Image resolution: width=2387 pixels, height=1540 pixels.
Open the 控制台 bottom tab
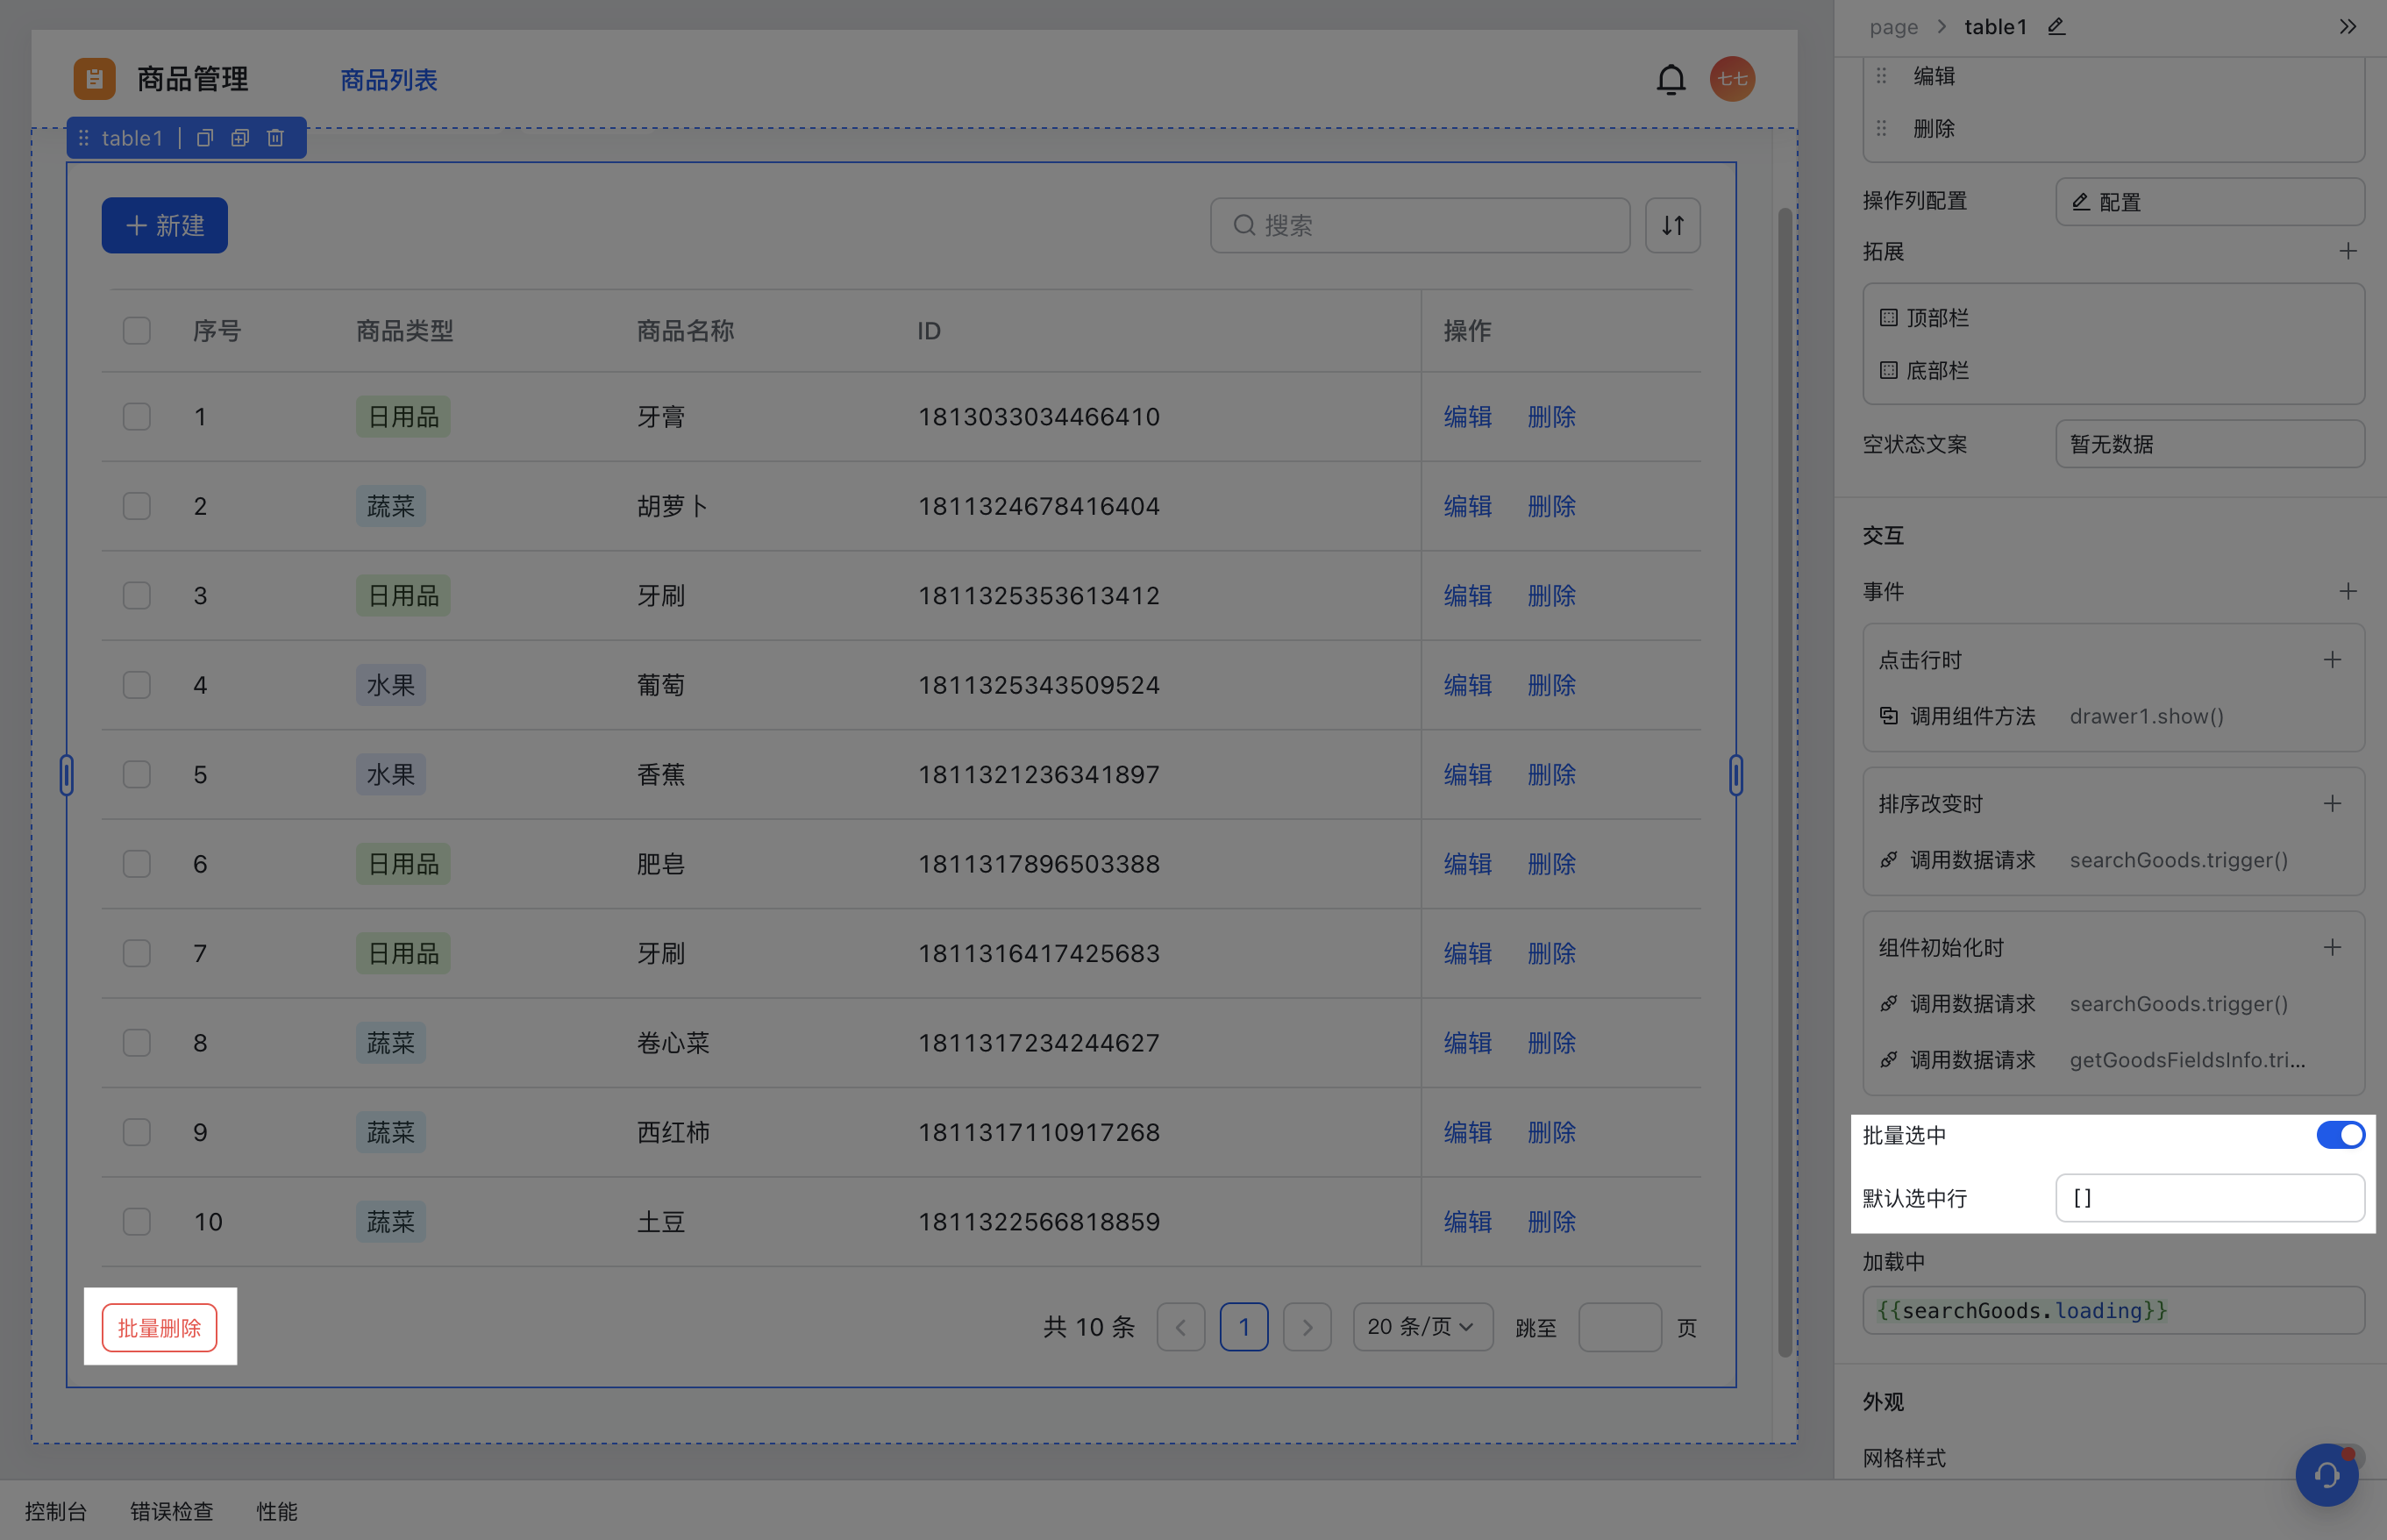[x=56, y=1511]
